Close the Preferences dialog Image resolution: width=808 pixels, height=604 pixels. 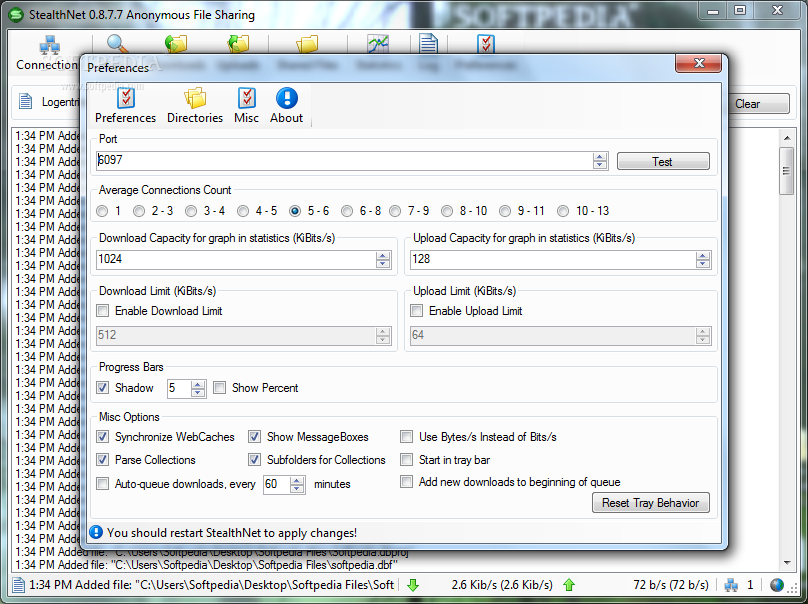click(698, 63)
